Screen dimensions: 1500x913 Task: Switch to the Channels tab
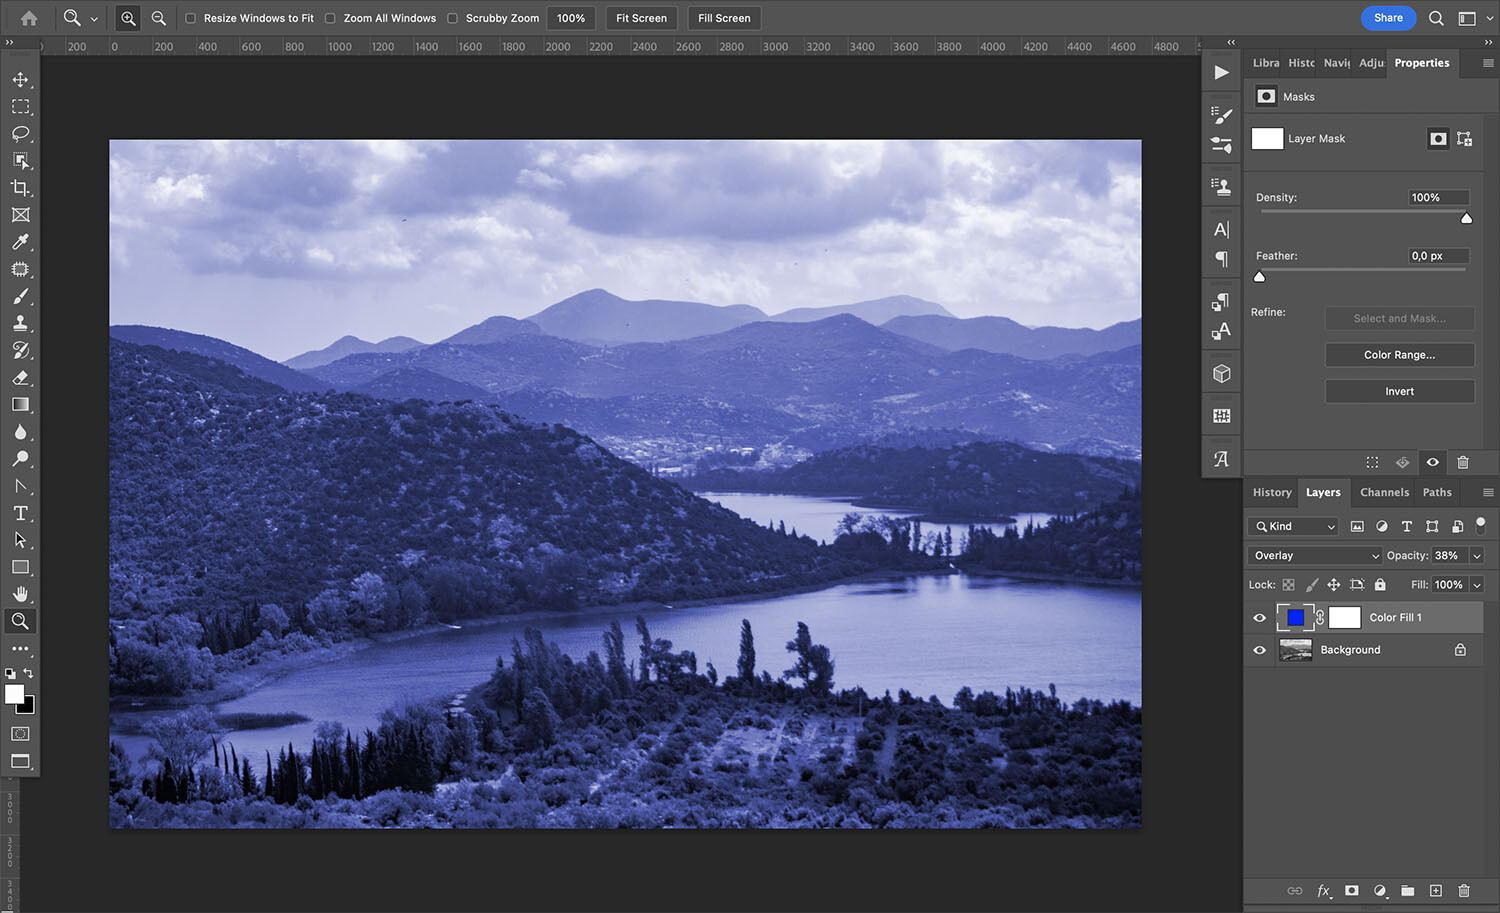click(x=1384, y=492)
